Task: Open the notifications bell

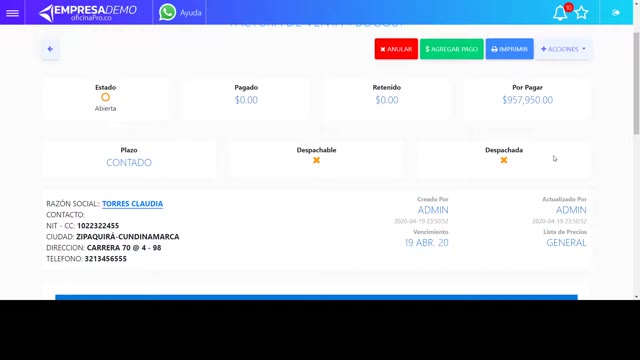Action: 560,13
